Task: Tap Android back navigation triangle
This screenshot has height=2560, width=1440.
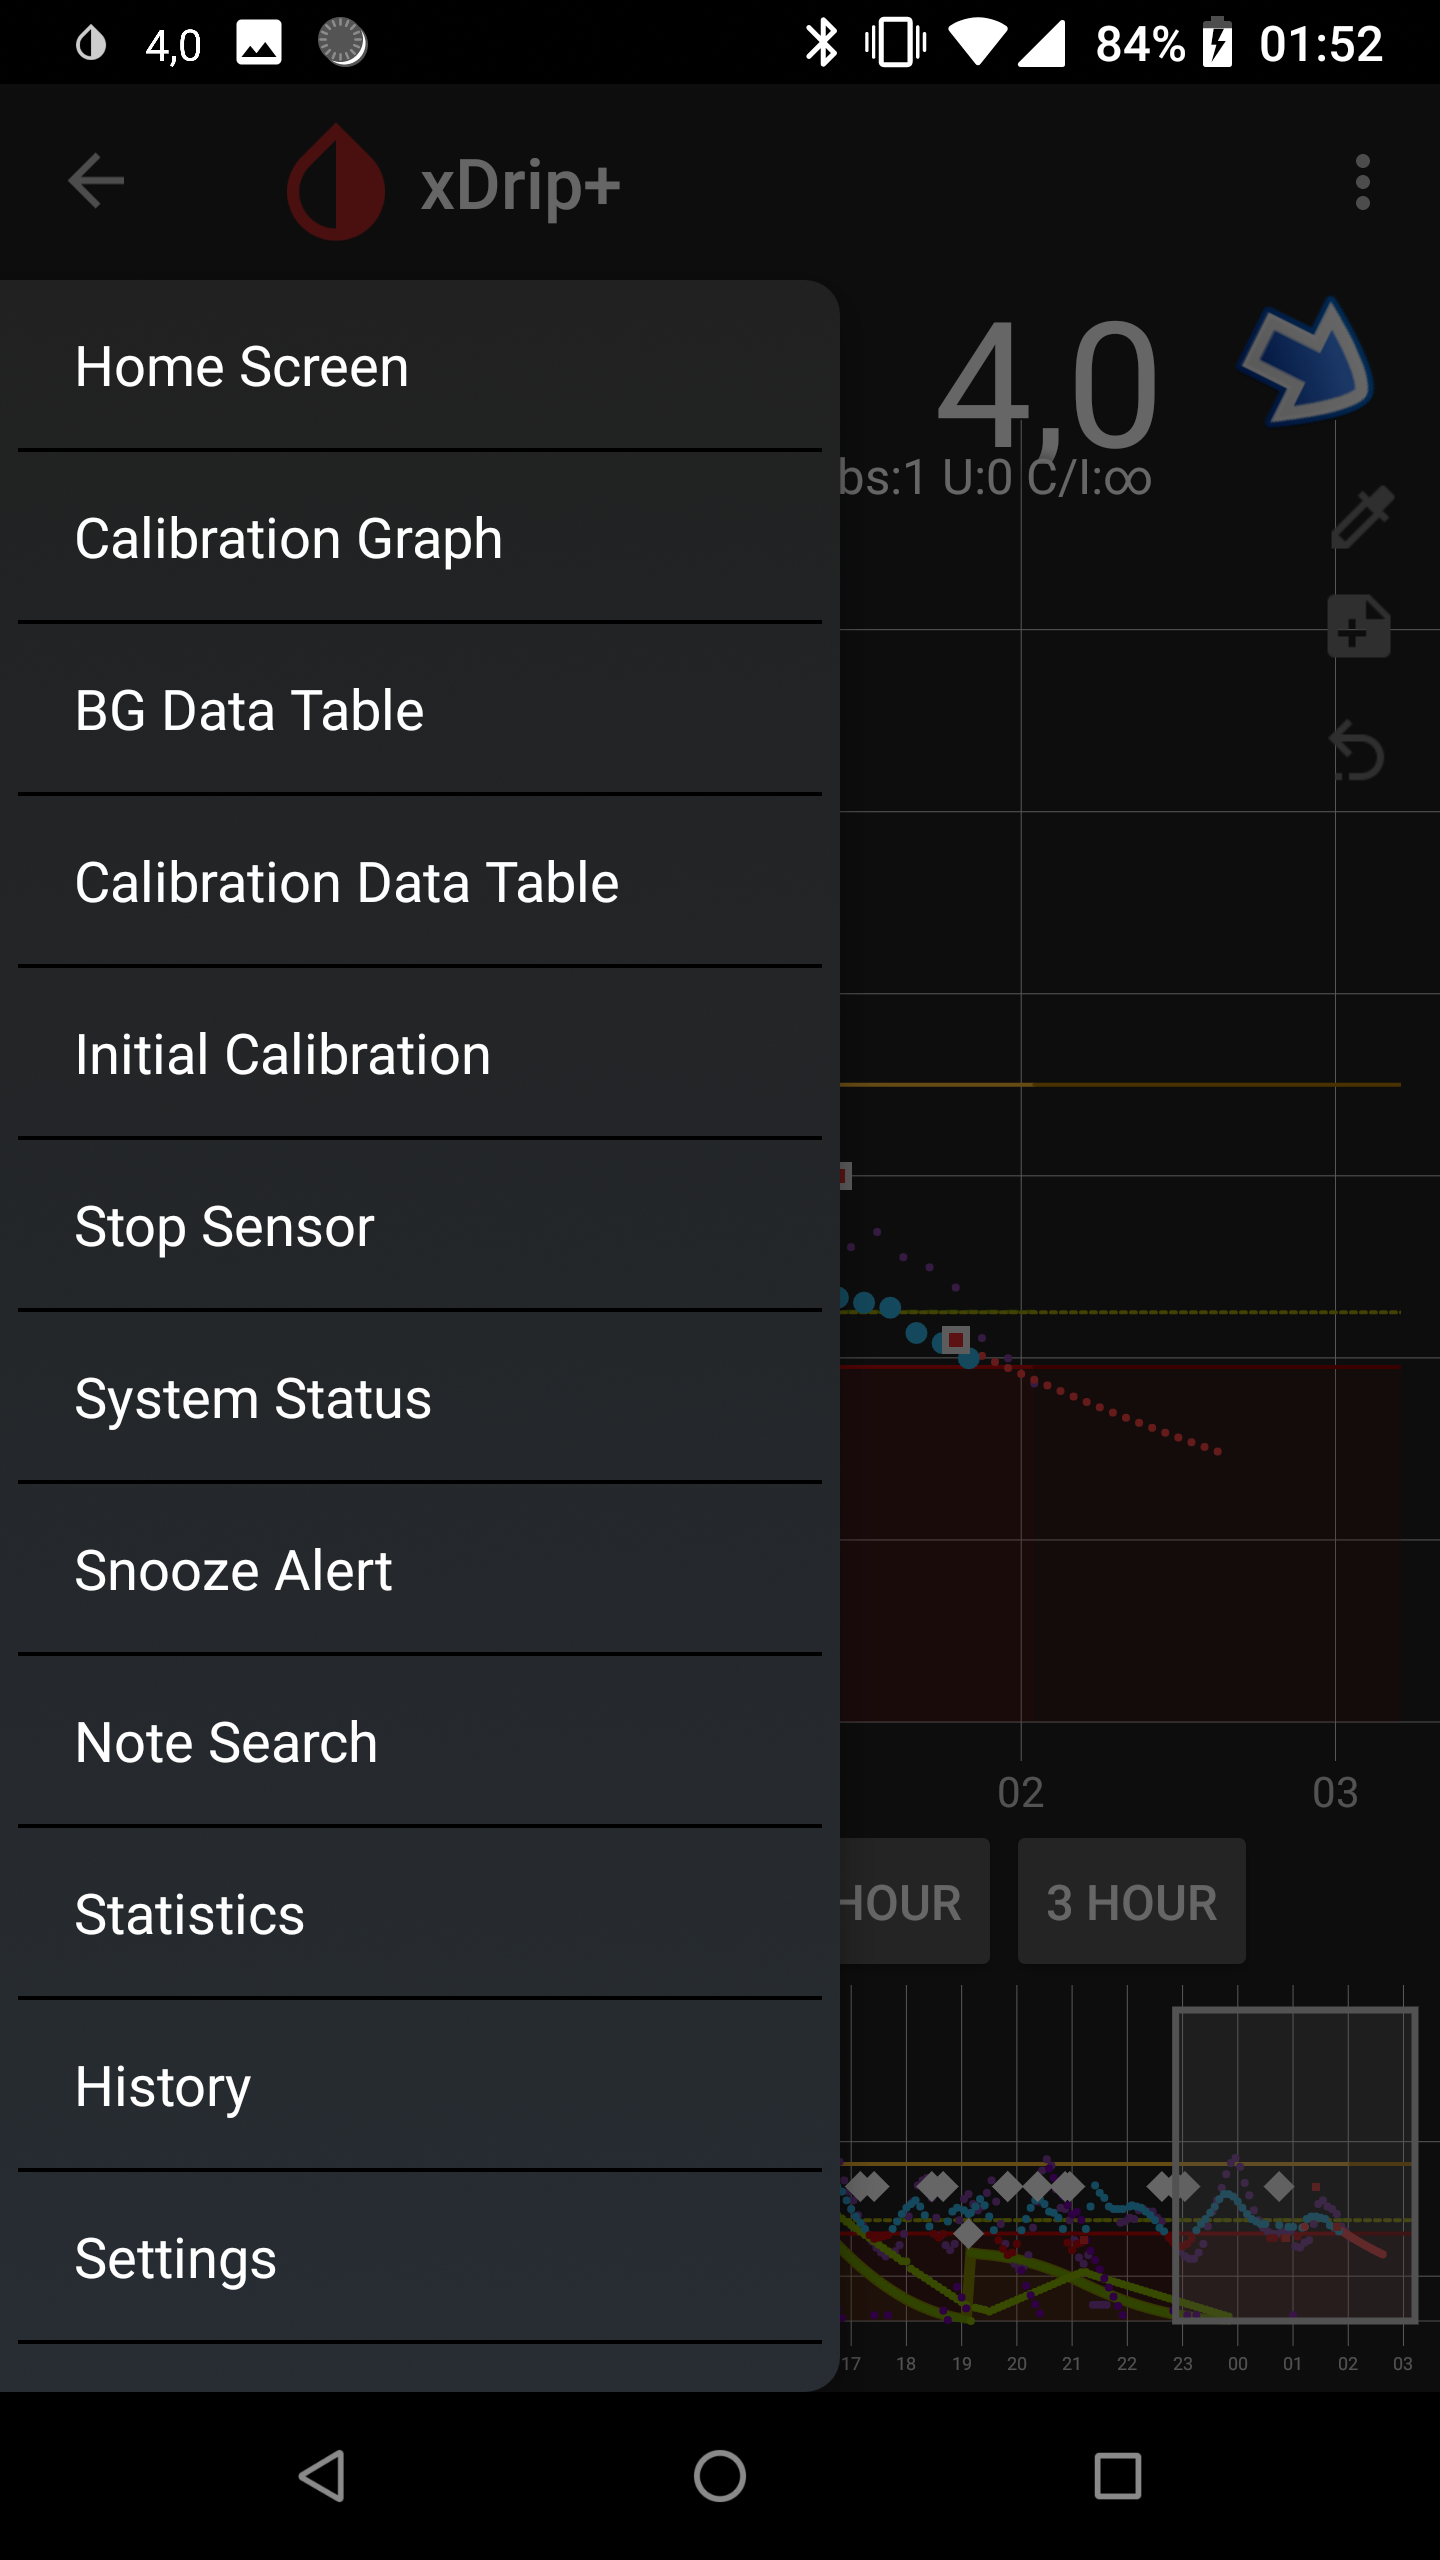Action: (322, 2476)
